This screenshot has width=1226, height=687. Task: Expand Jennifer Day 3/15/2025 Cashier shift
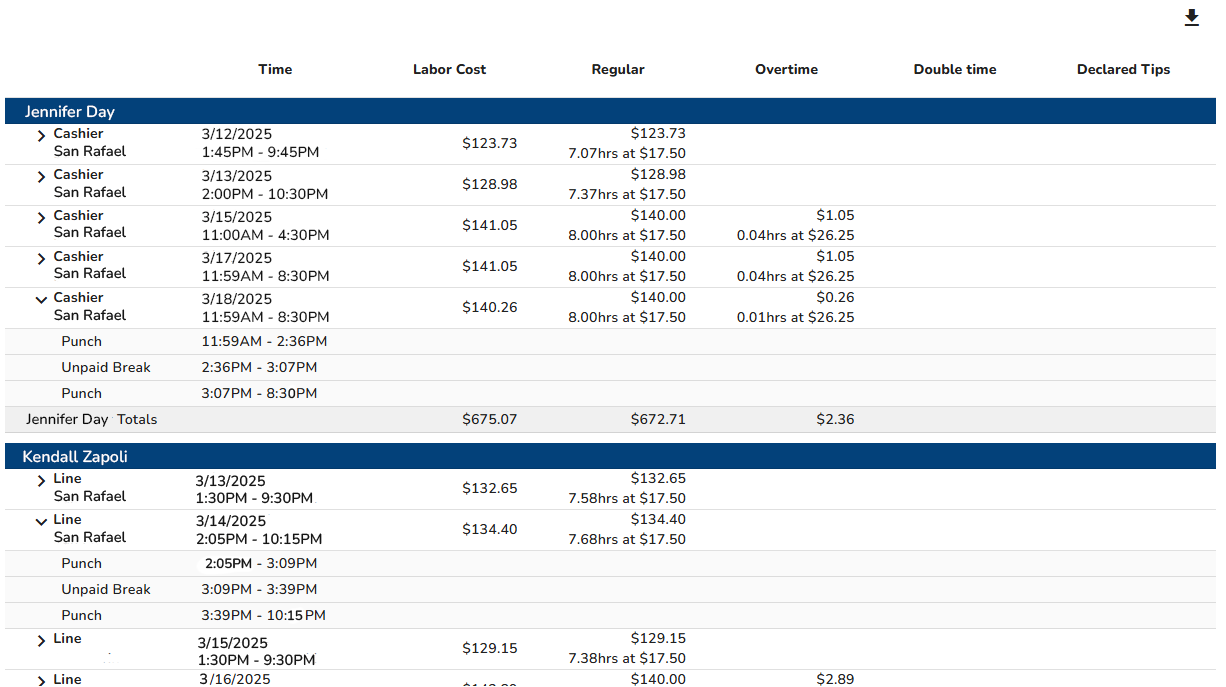click(41, 218)
